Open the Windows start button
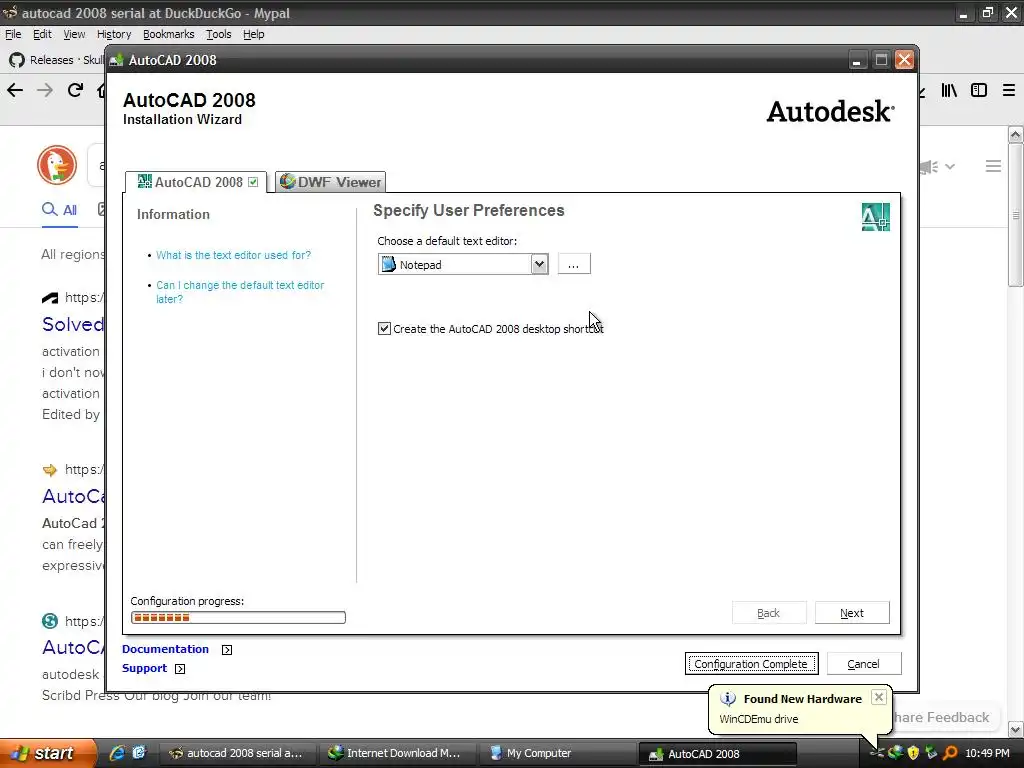 pos(47,753)
